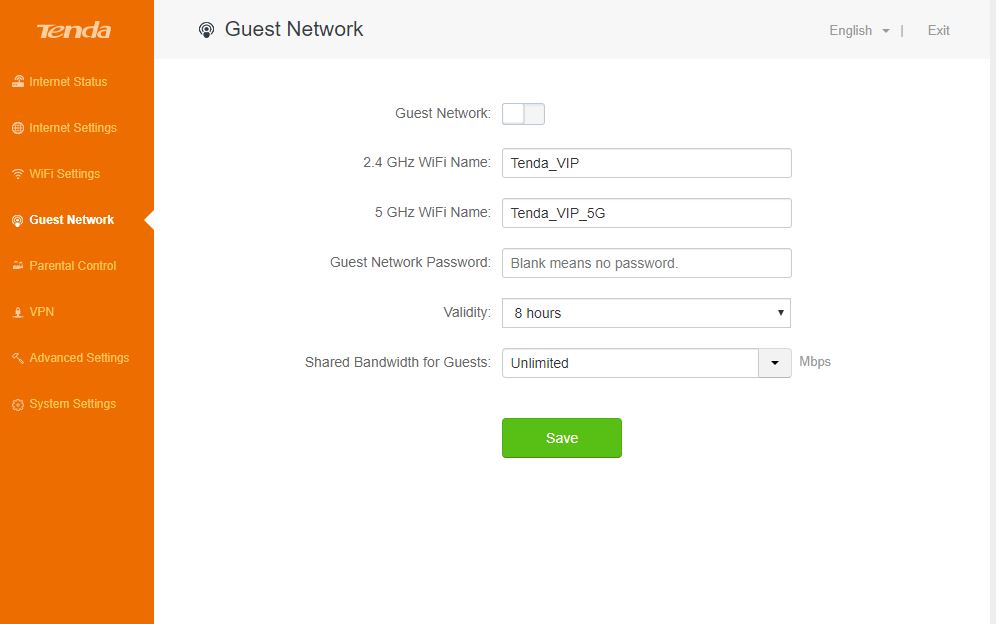This screenshot has height=624, width=996.
Task: Click the globe icon for Internet Settings
Action: coord(18,128)
